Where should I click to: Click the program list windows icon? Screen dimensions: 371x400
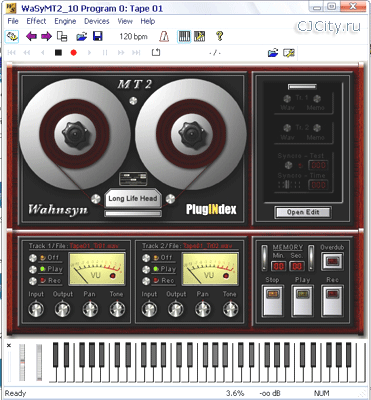(62, 36)
